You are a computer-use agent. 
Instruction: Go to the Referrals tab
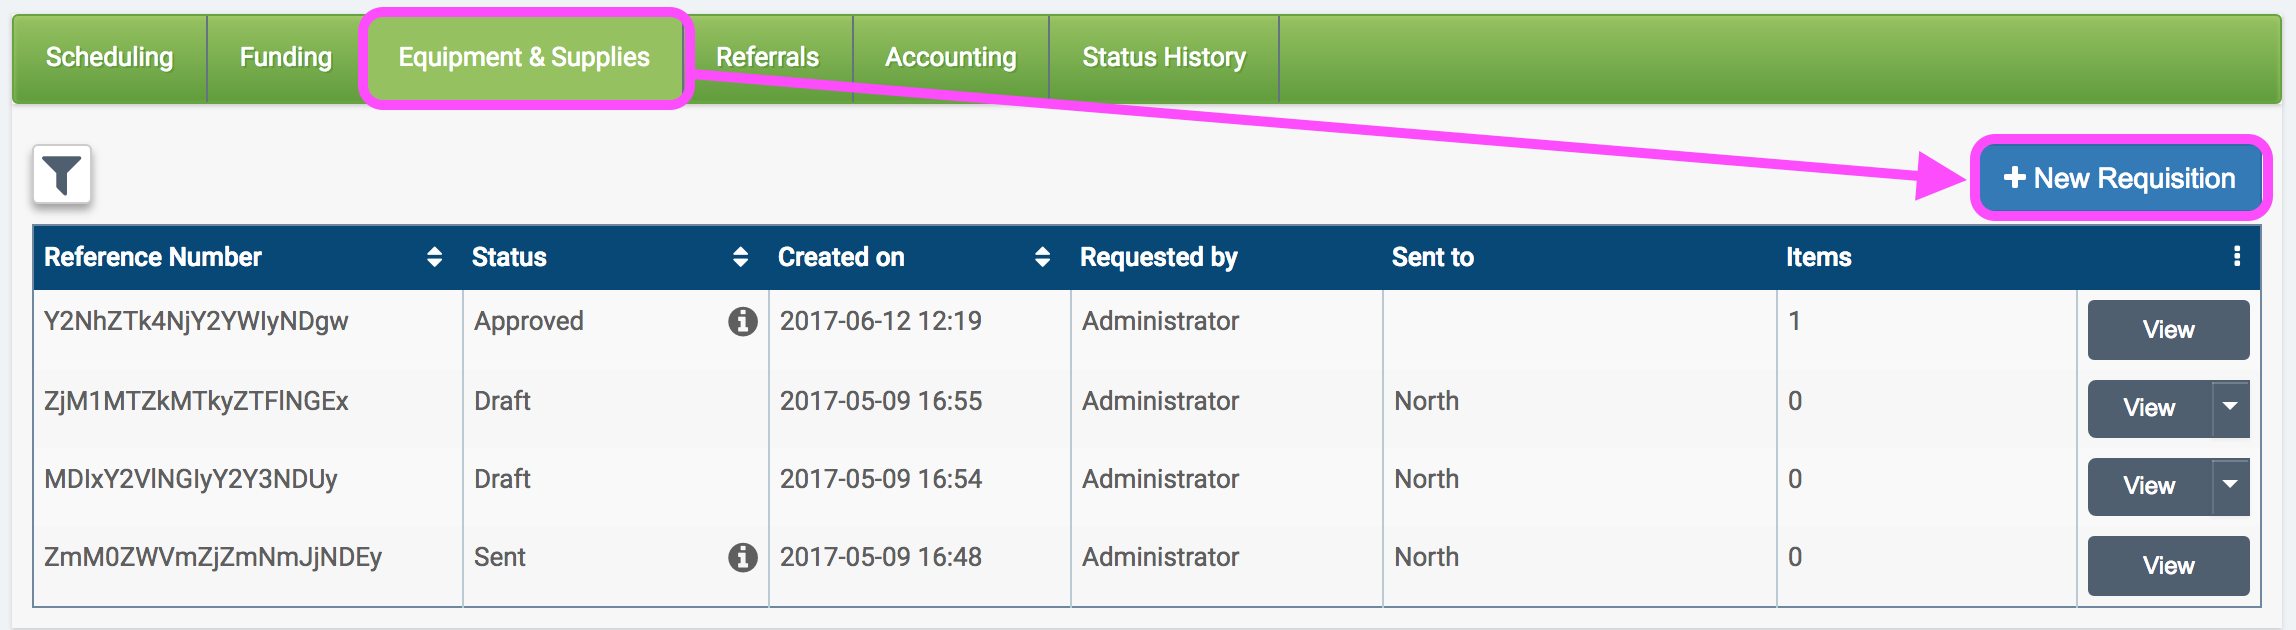pyautogui.click(x=767, y=58)
